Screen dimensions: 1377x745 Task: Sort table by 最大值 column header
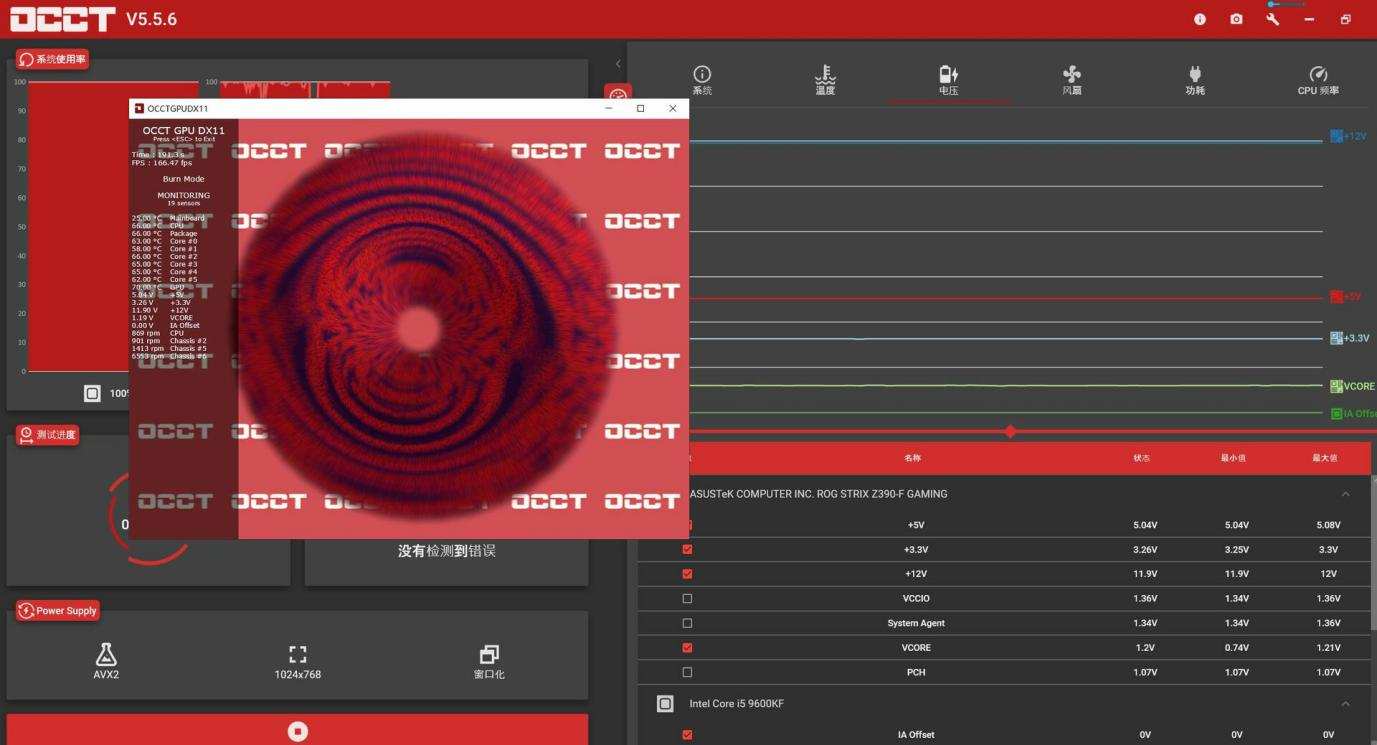[x=1325, y=458]
